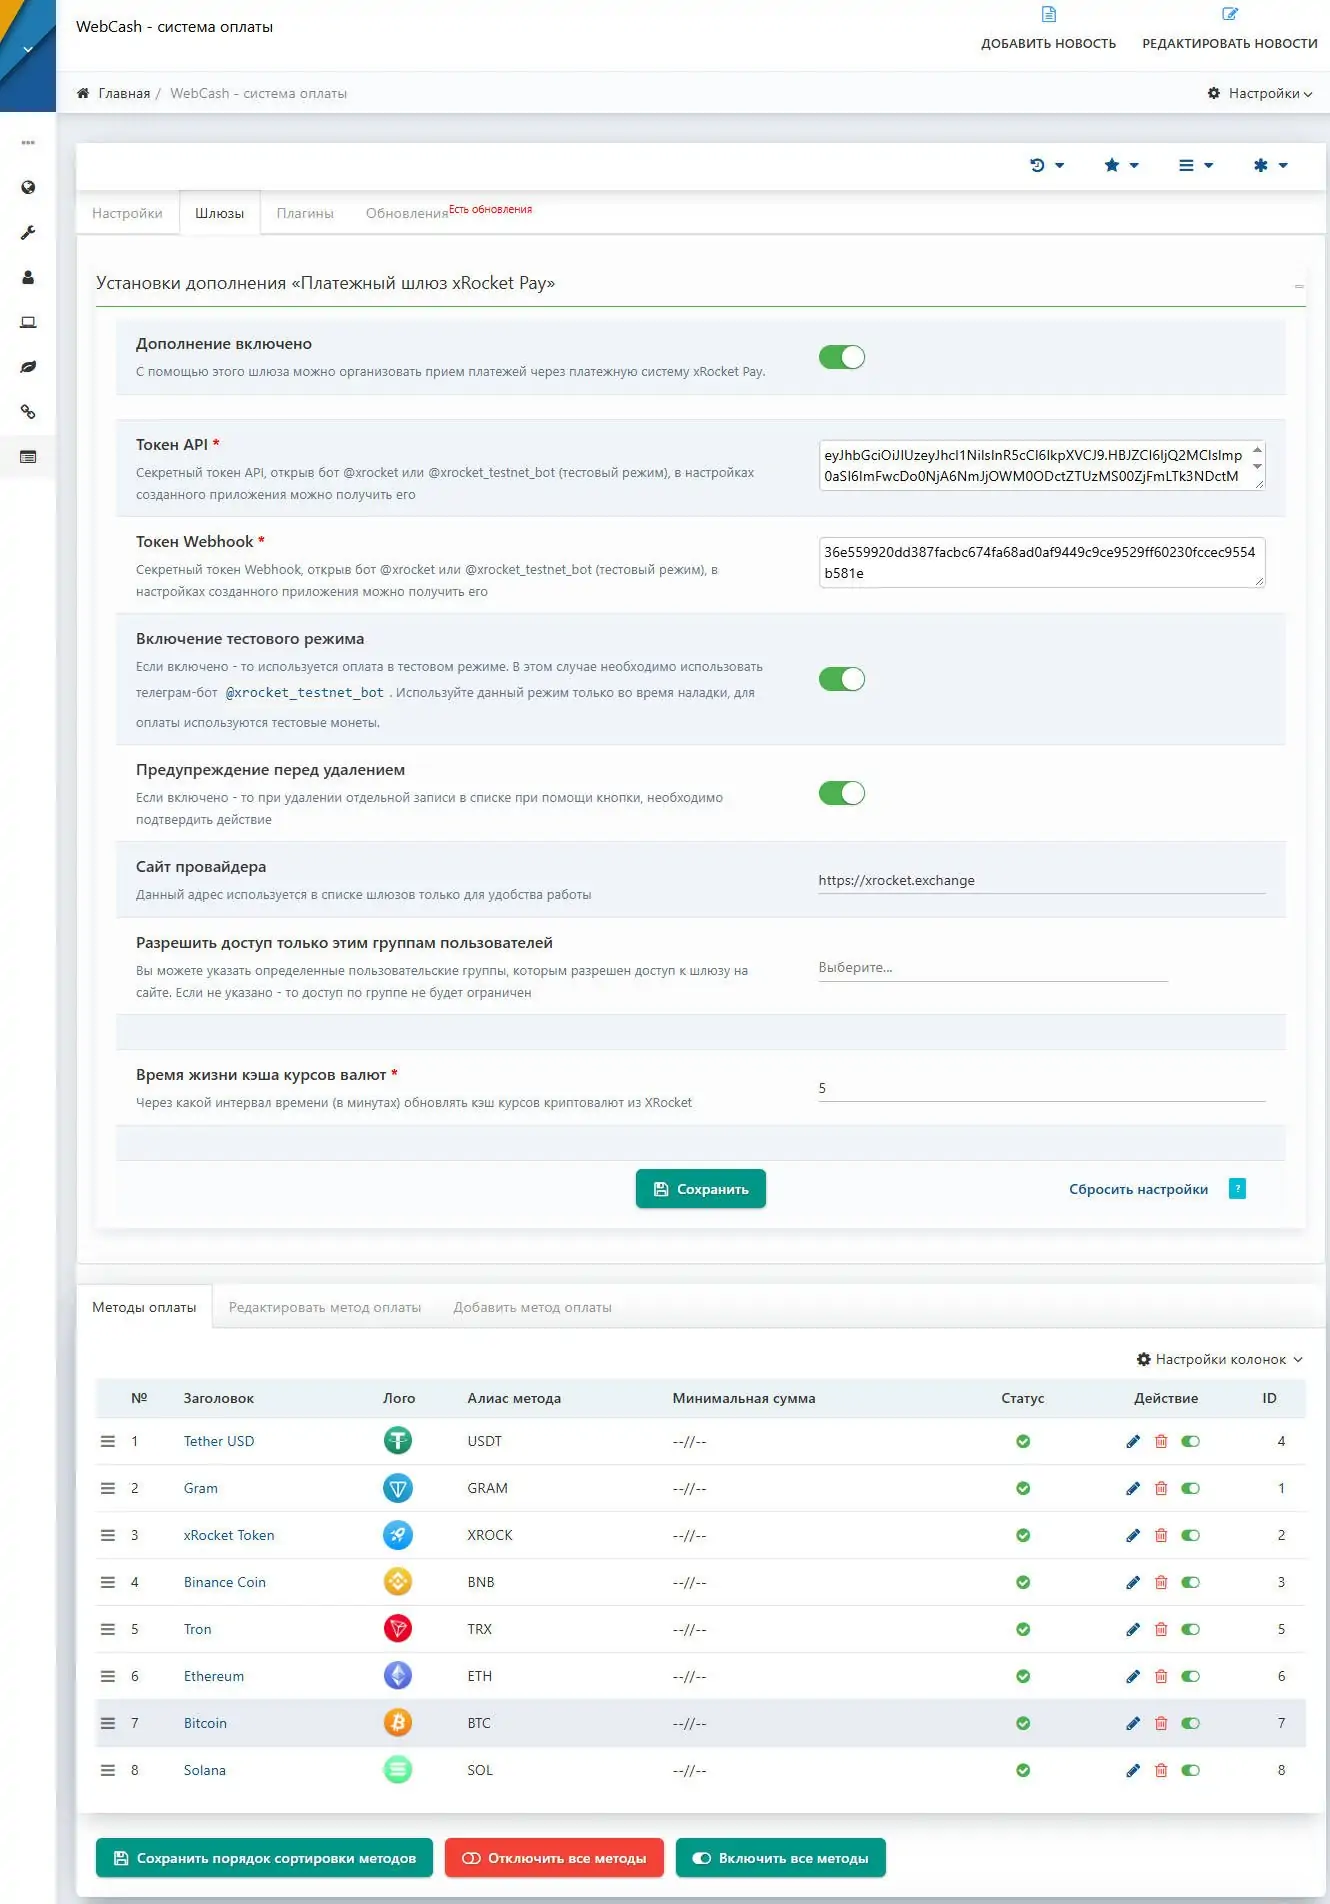The height and width of the screenshot is (1904, 1330).
Task: Open the globe icon in the left sidebar
Action: click(28, 188)
